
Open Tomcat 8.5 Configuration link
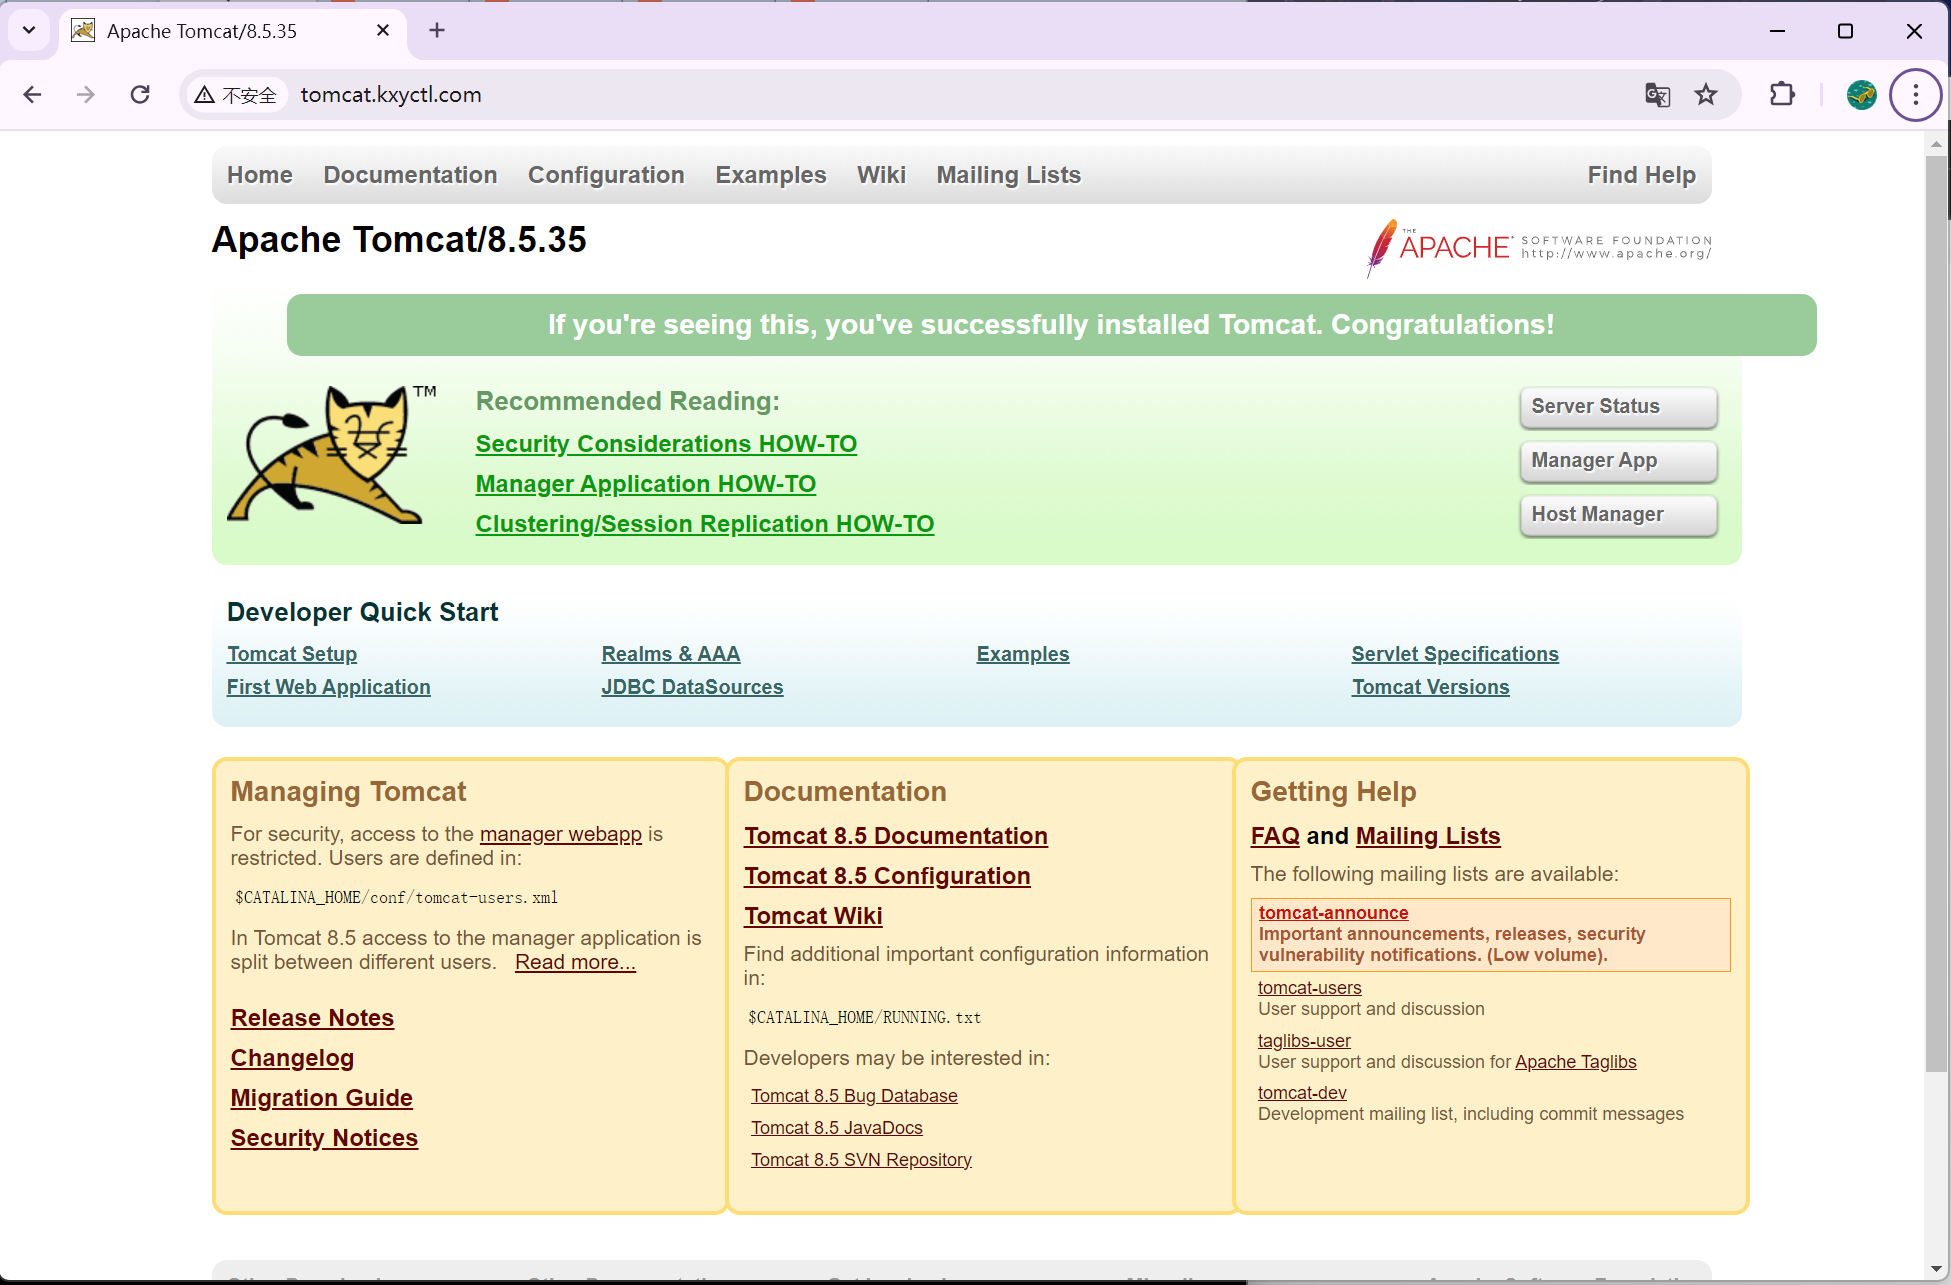[887, 876]
